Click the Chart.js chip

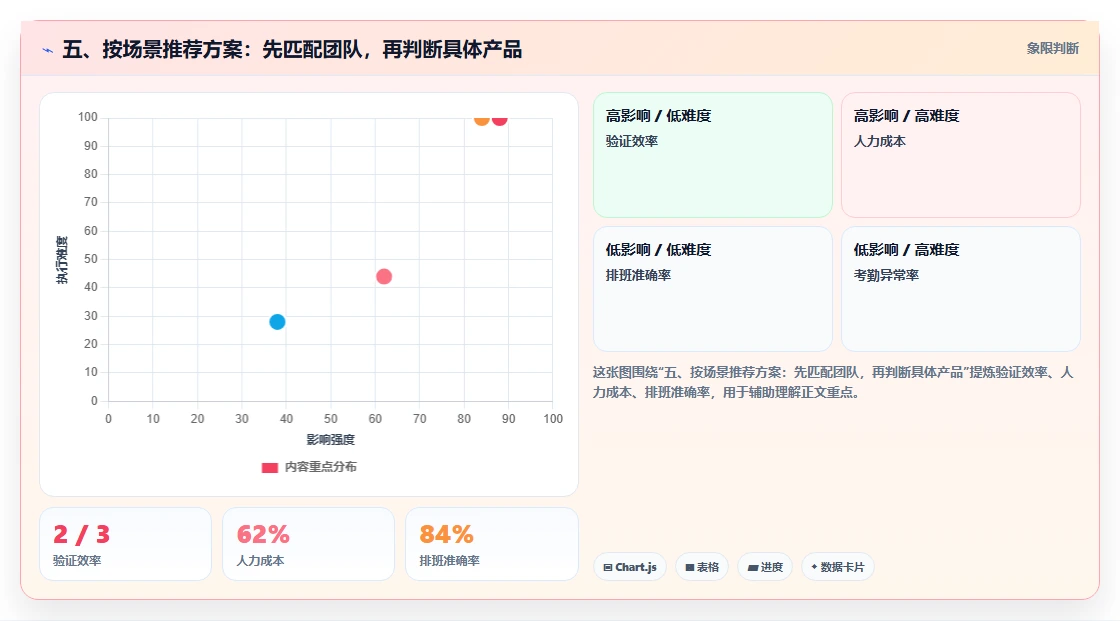tap(630, 567)
